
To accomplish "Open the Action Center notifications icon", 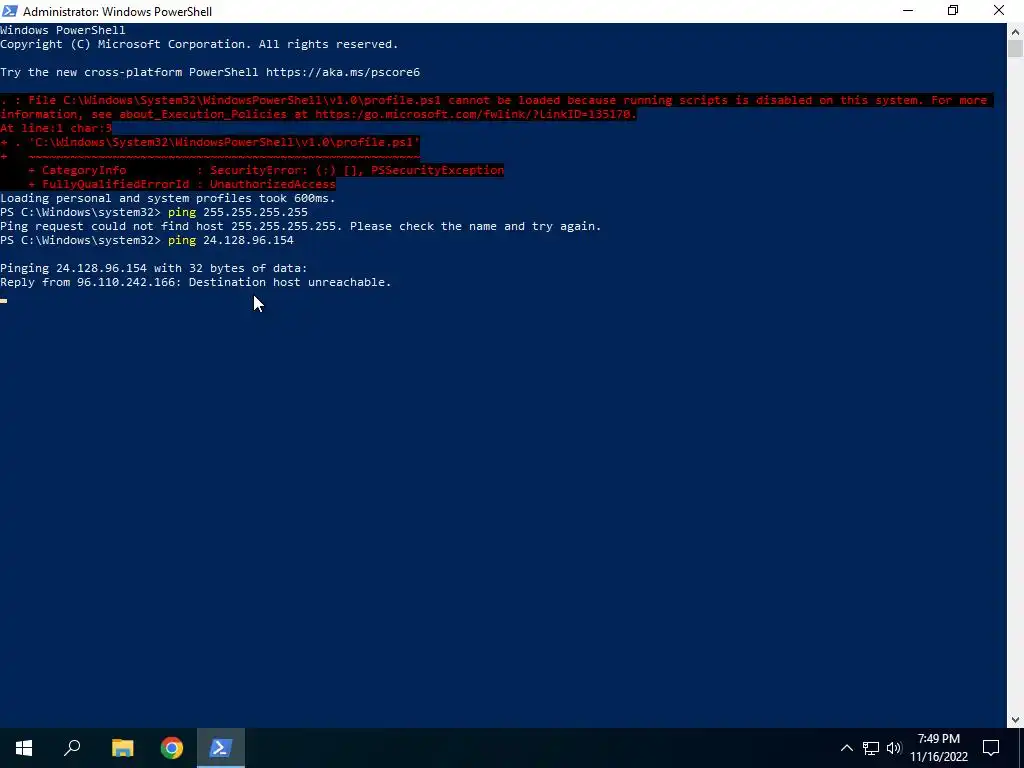I will click(991, 748).
